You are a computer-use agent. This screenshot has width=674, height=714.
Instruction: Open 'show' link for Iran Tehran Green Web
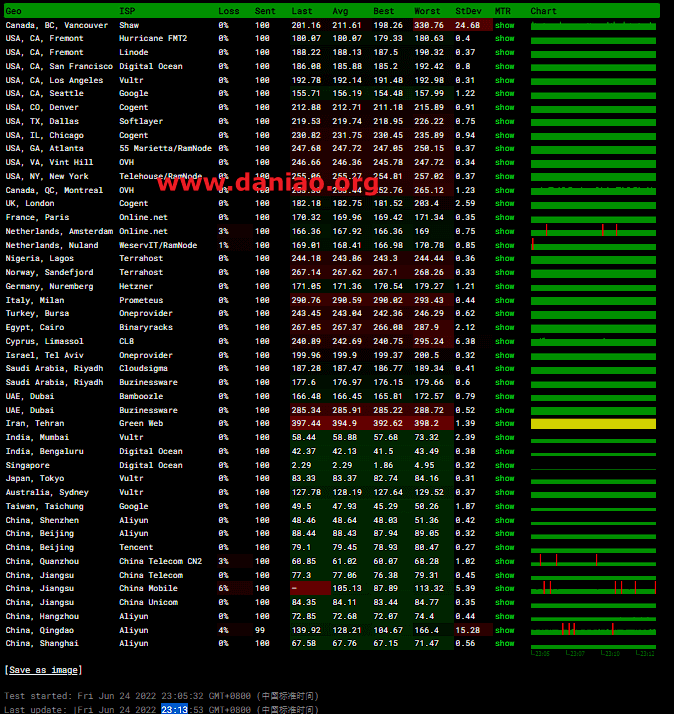505,423
